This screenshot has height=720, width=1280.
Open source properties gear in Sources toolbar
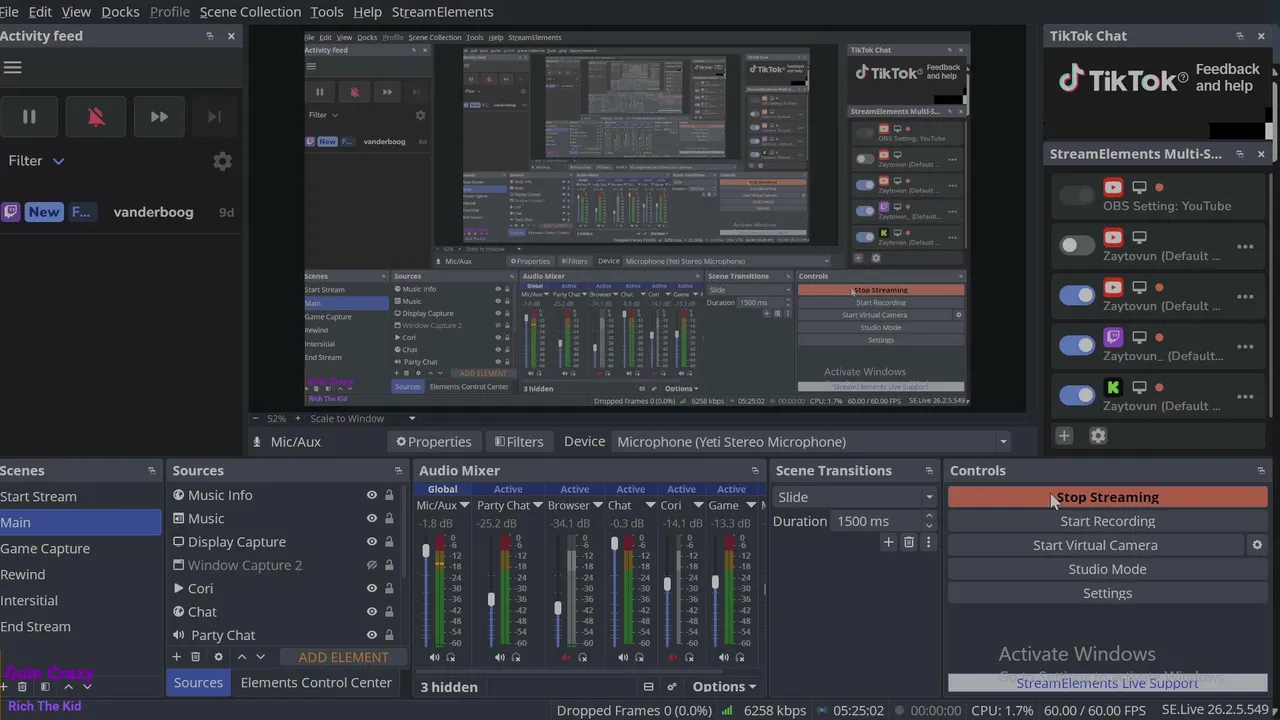click(x=218, y=657)
